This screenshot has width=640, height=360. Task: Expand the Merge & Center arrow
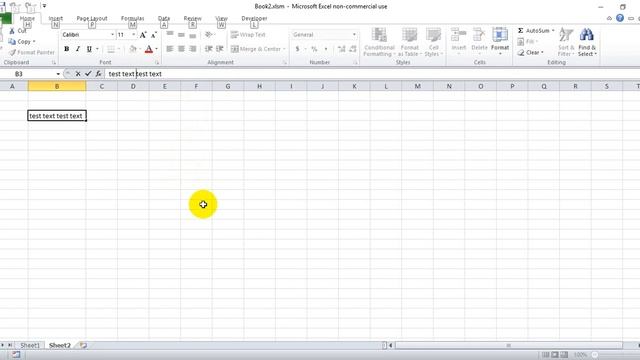click(284, 49)
